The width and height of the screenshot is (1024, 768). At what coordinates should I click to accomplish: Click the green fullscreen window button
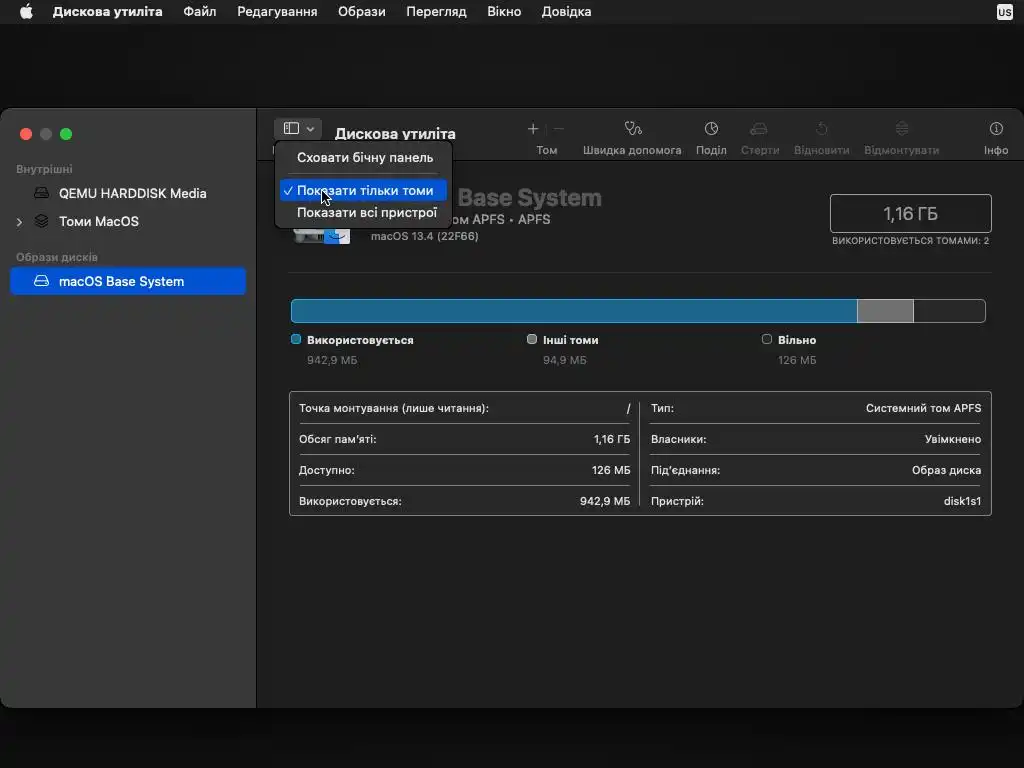point(66,134)
